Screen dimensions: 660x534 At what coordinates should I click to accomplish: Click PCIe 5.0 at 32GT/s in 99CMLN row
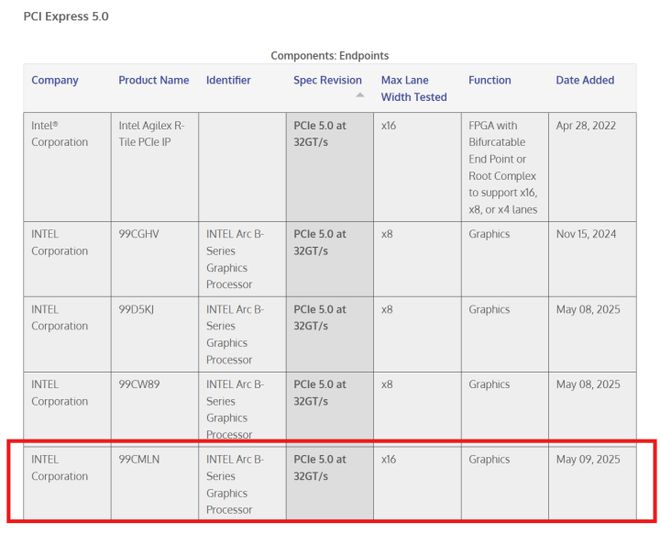[x=320, y=468]
